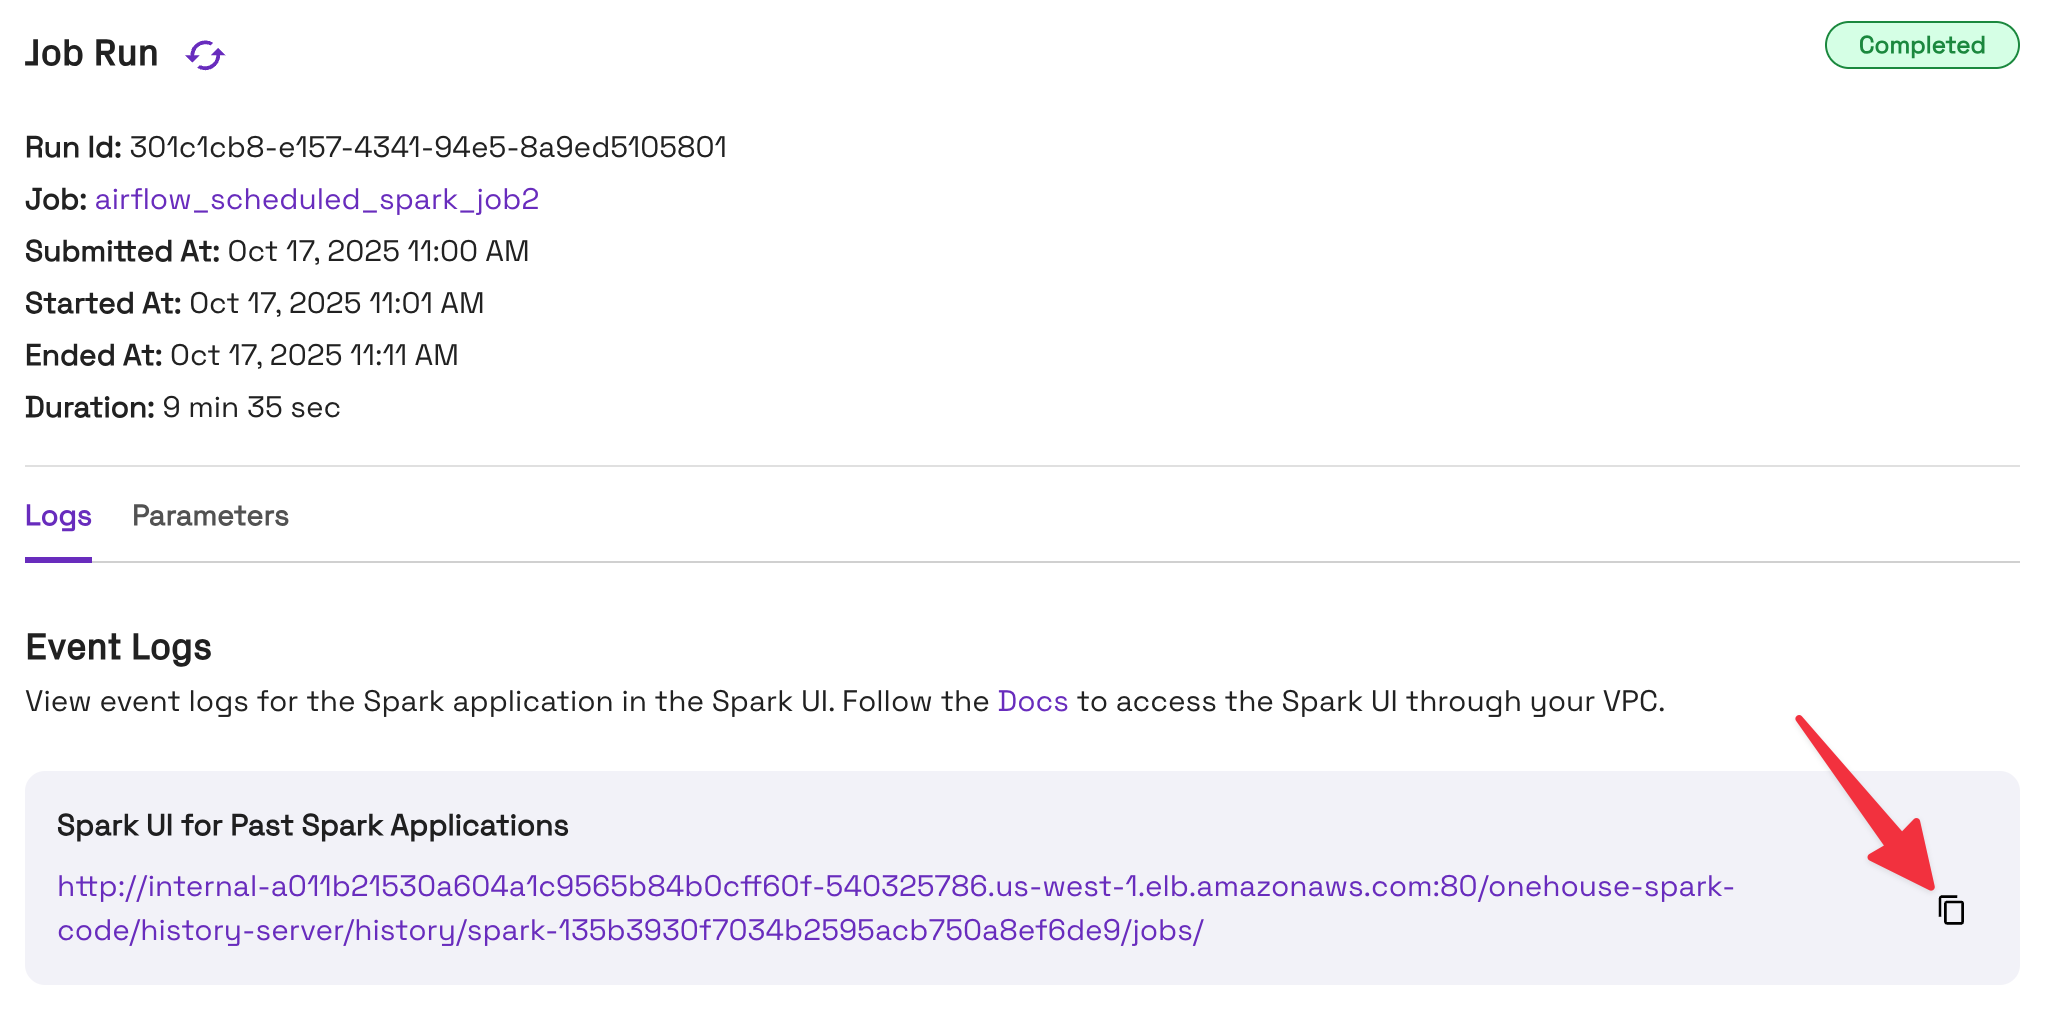
Task: Click the Spark UI for Past Spark Applications title
Action: (x=312, y=826)
